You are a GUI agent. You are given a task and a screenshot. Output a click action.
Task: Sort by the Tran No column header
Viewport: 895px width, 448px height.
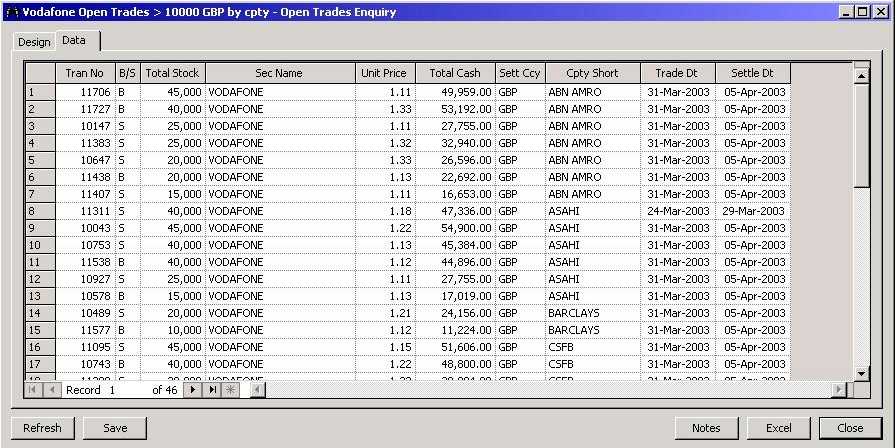pyautogui.click(x=85, y=73)
